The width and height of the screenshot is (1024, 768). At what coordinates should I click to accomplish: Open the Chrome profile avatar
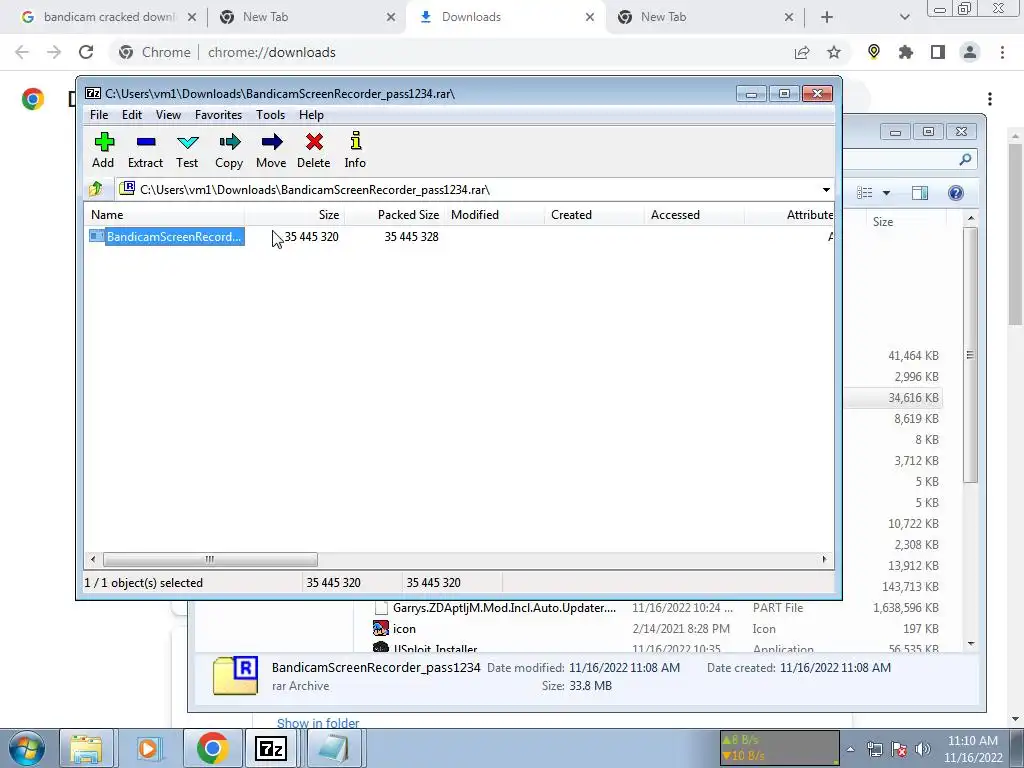coord(970,52)
